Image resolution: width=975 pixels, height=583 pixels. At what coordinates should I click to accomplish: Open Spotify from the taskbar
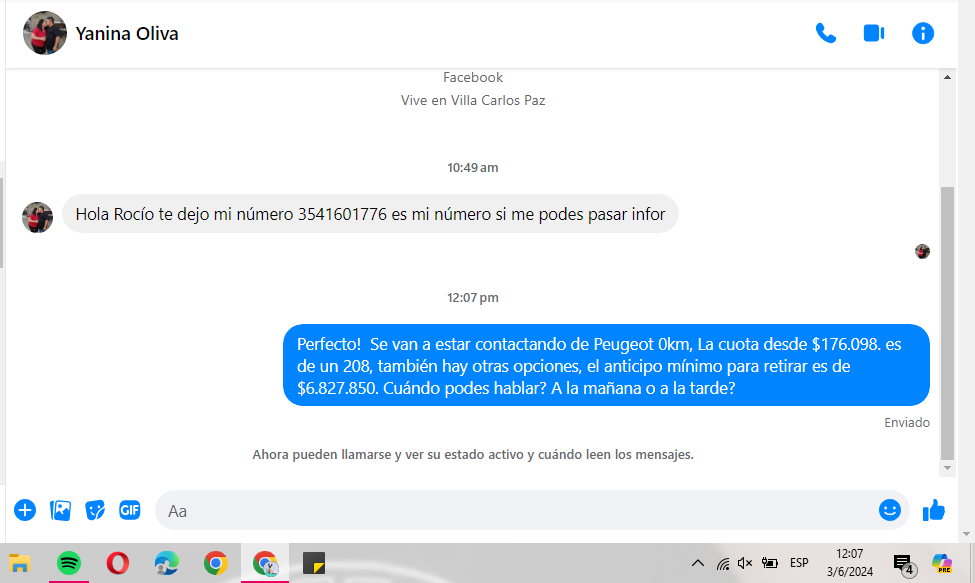[x=69, y=563]
